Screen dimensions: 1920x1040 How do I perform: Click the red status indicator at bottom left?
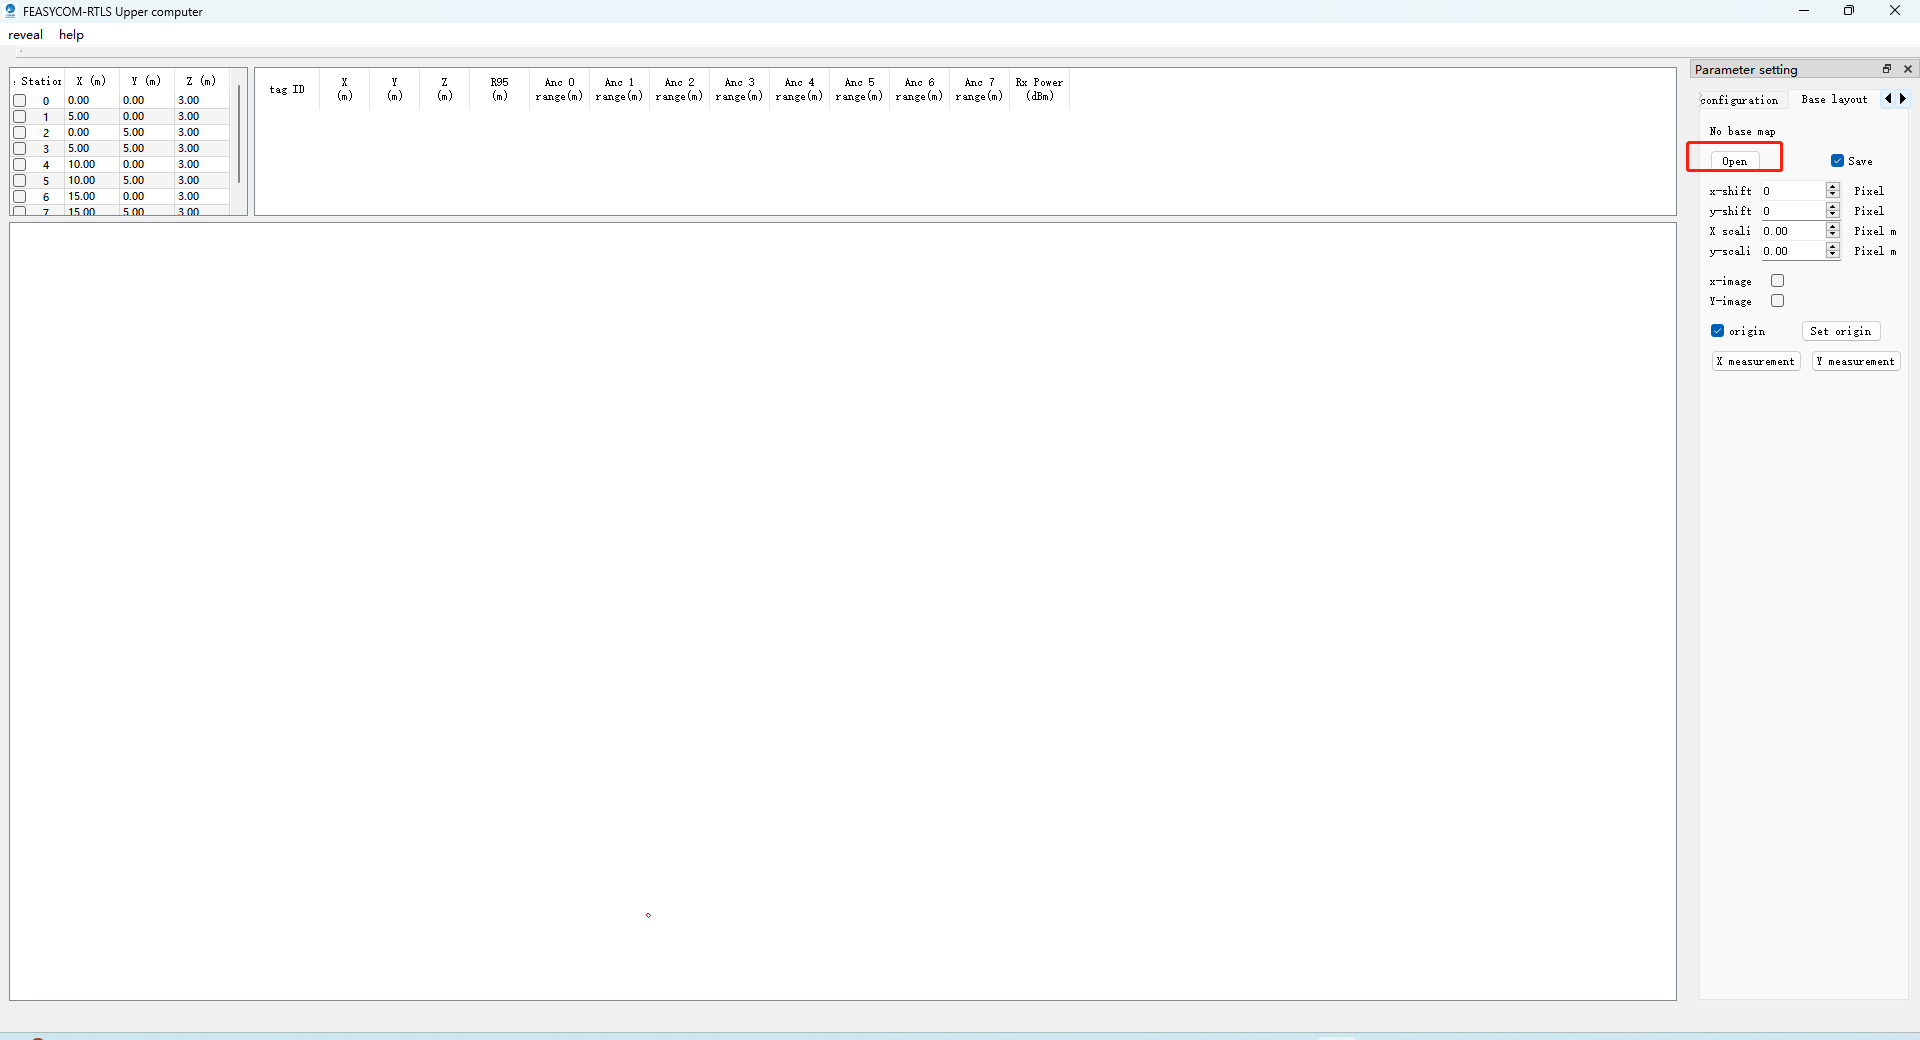click(37, 1037)
